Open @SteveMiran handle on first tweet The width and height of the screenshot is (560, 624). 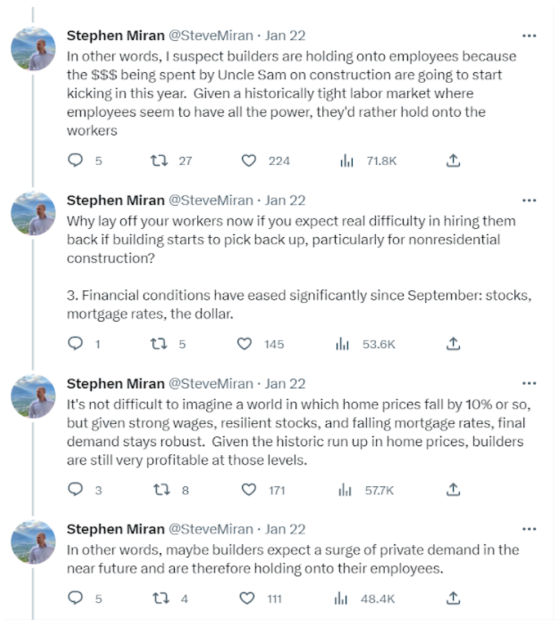(211, 35)
